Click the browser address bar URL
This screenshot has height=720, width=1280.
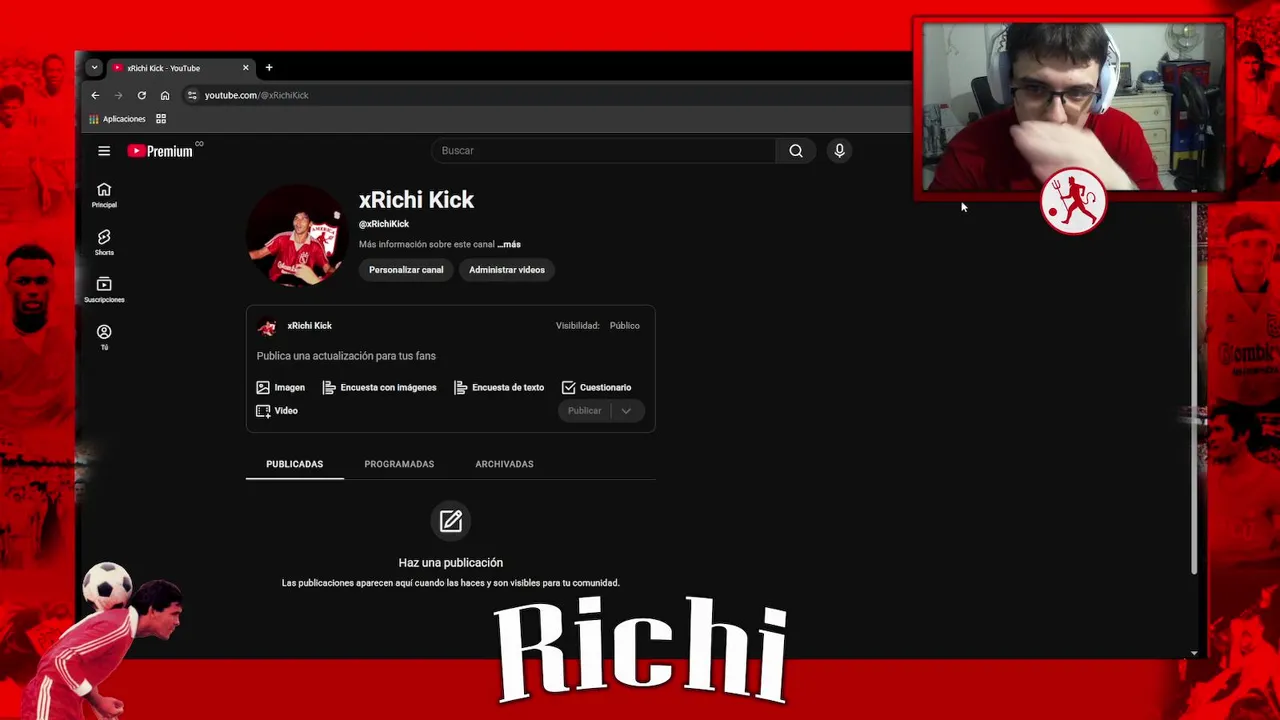(257, 95)
